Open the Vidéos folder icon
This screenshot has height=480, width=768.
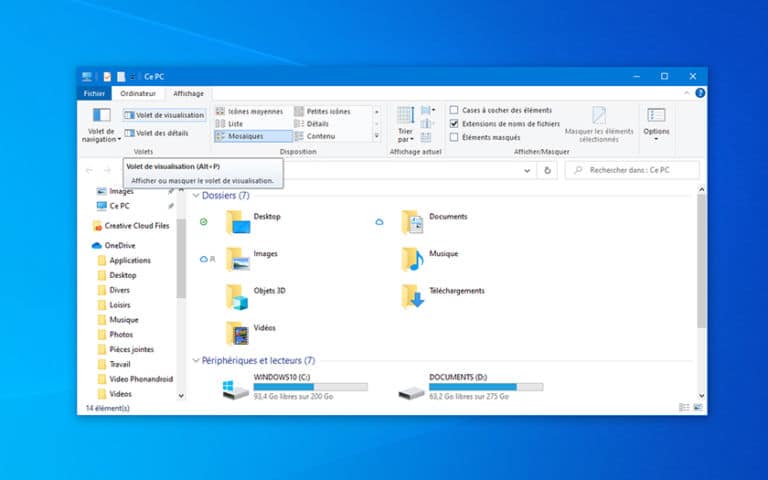tap(238, 332)
